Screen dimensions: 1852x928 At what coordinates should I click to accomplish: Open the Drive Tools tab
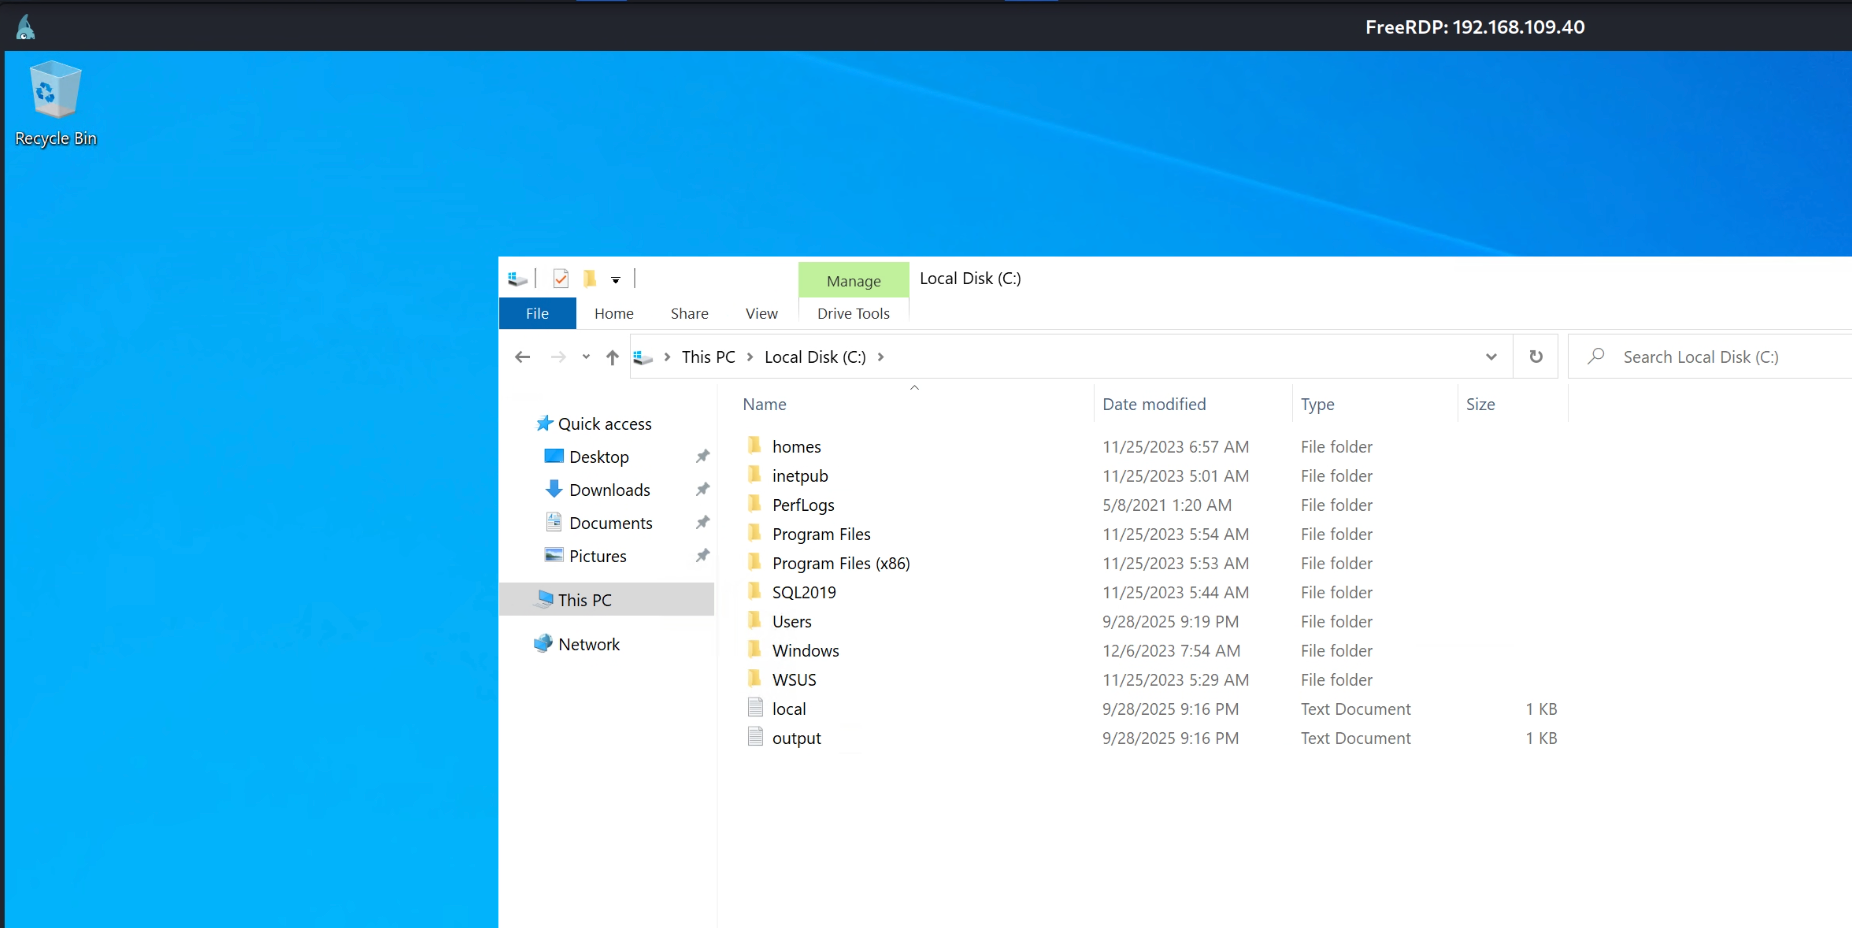pyautogui.click(x=853, y=314)
